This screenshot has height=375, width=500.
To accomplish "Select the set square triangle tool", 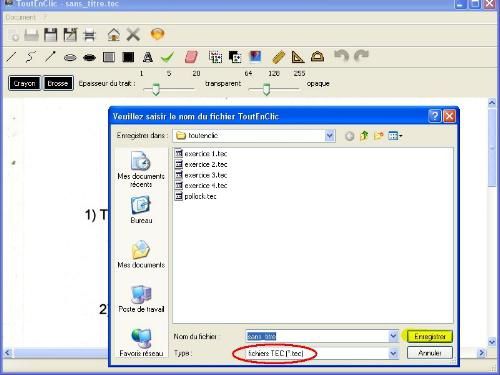I will pyautogui.click(x=298, y=57).
